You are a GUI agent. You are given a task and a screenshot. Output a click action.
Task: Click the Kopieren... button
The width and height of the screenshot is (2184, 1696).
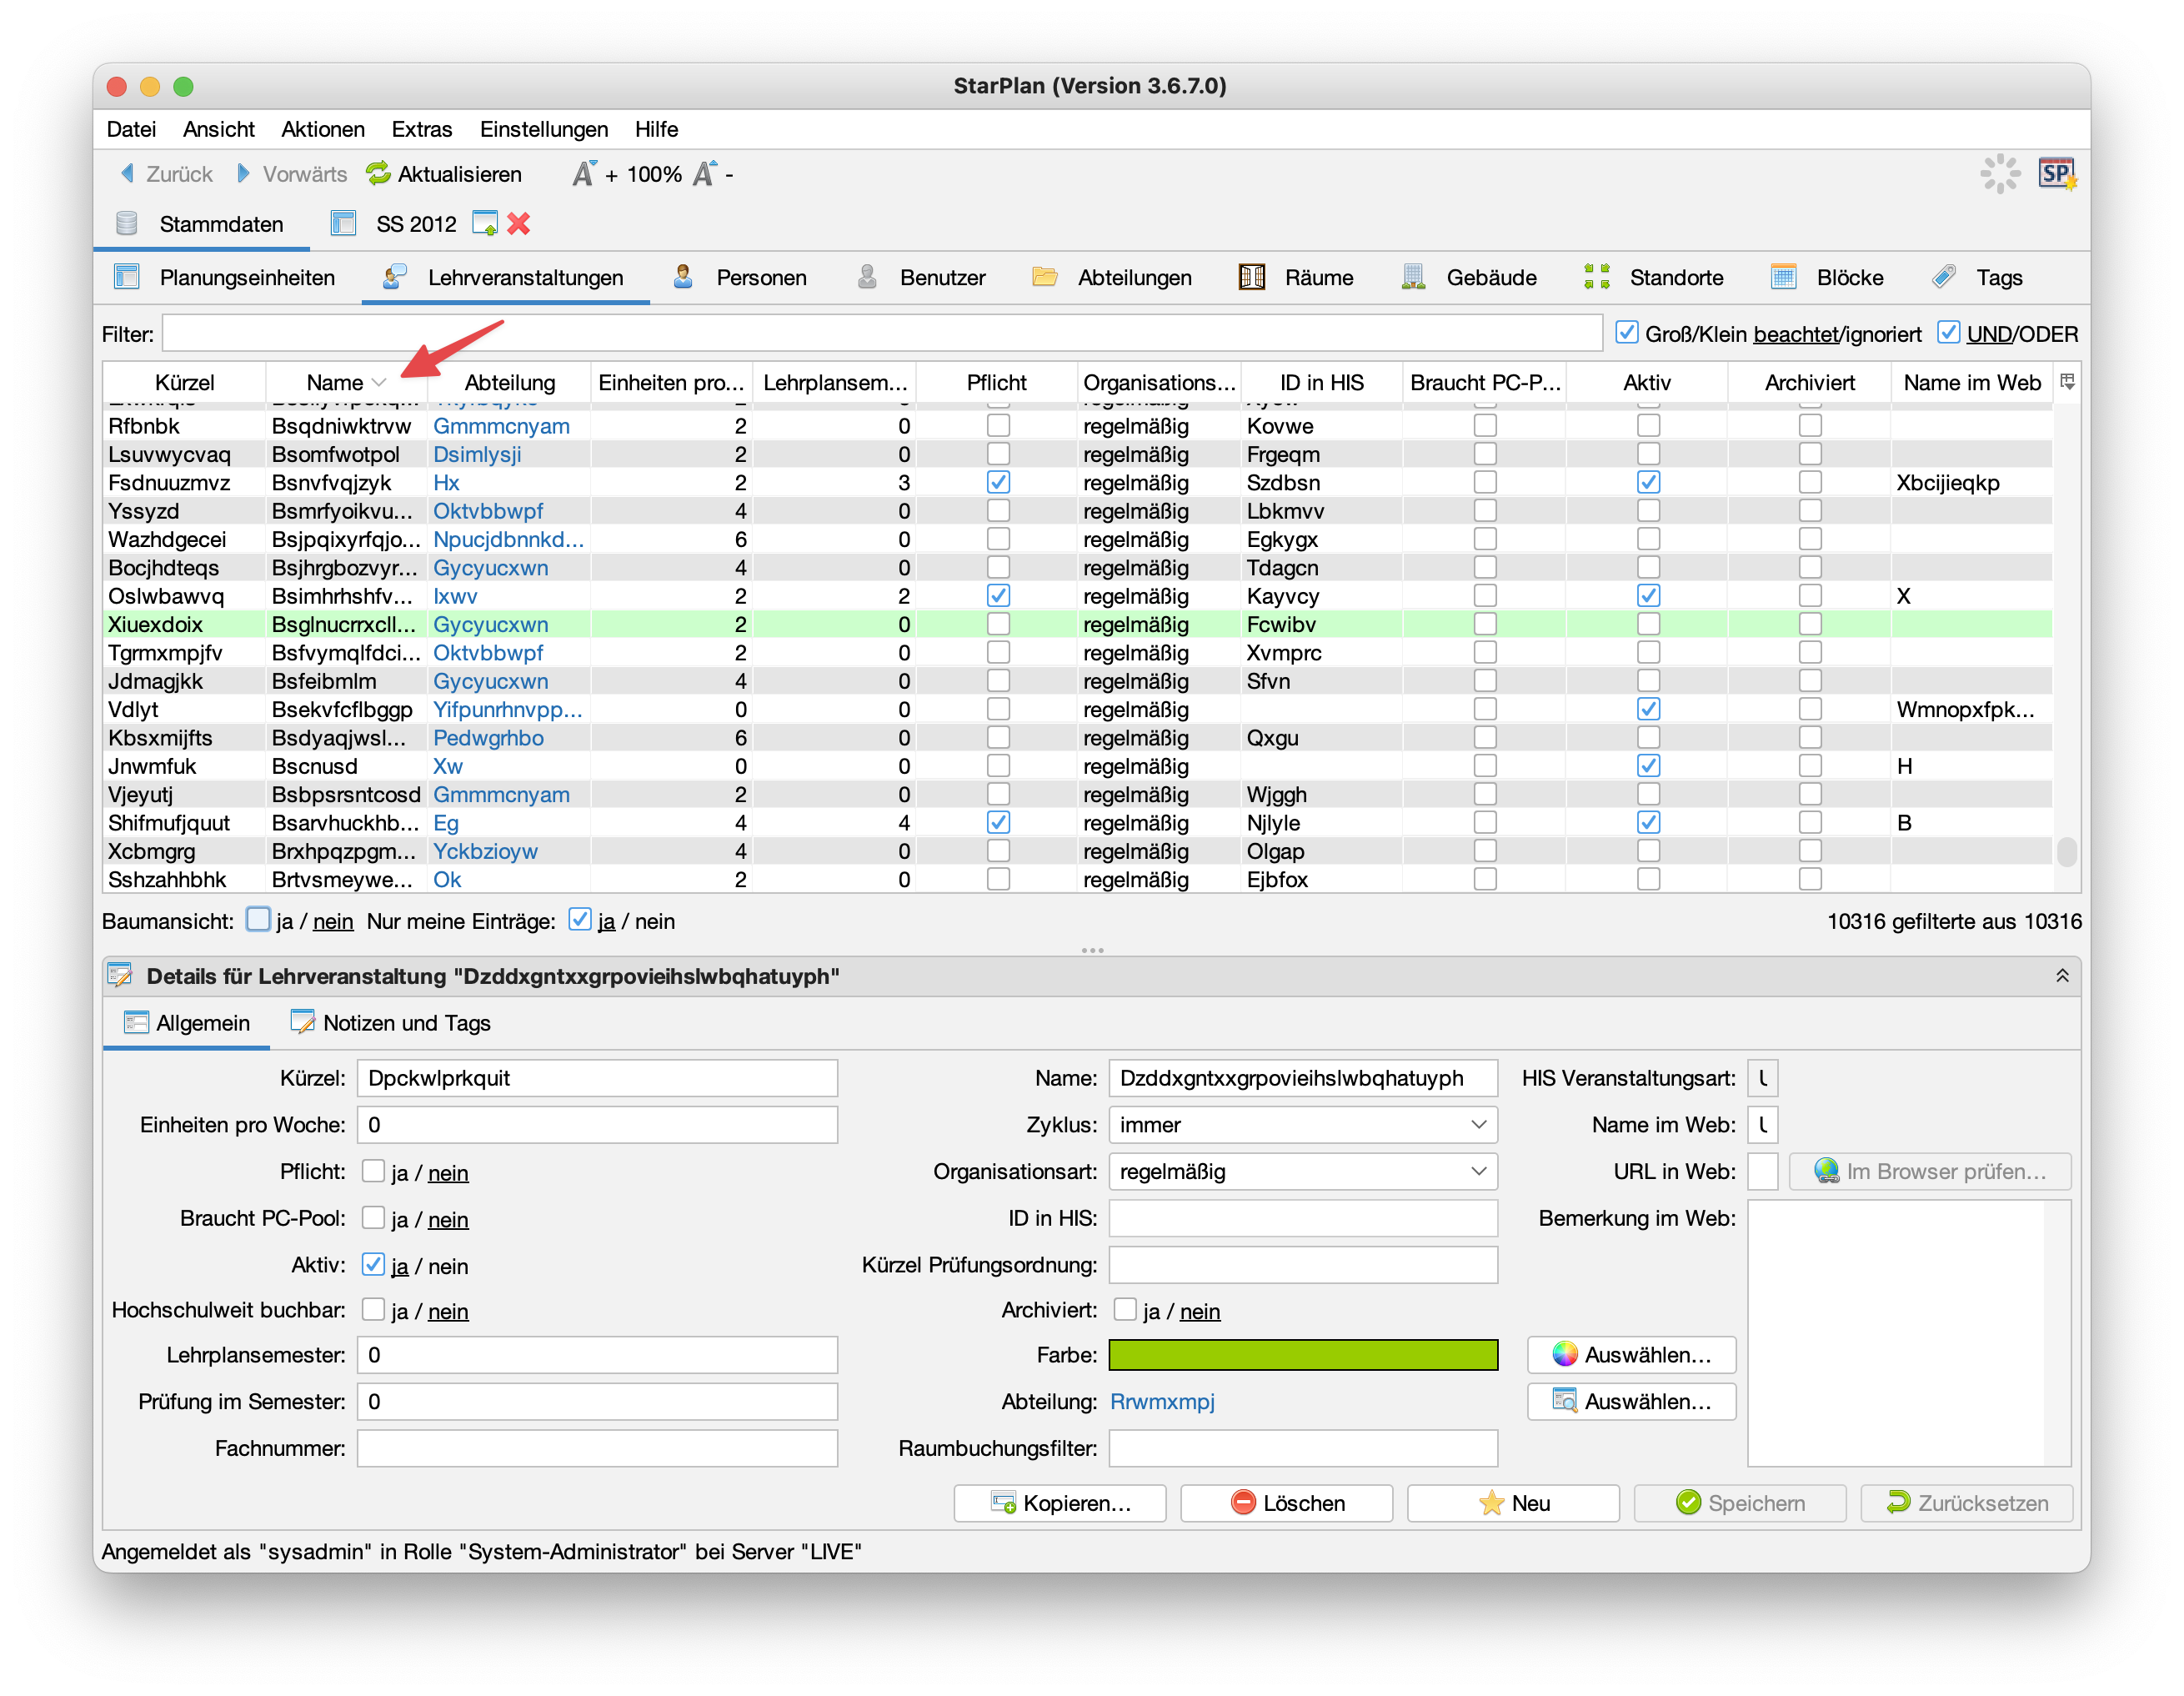pos(1060,1503)
